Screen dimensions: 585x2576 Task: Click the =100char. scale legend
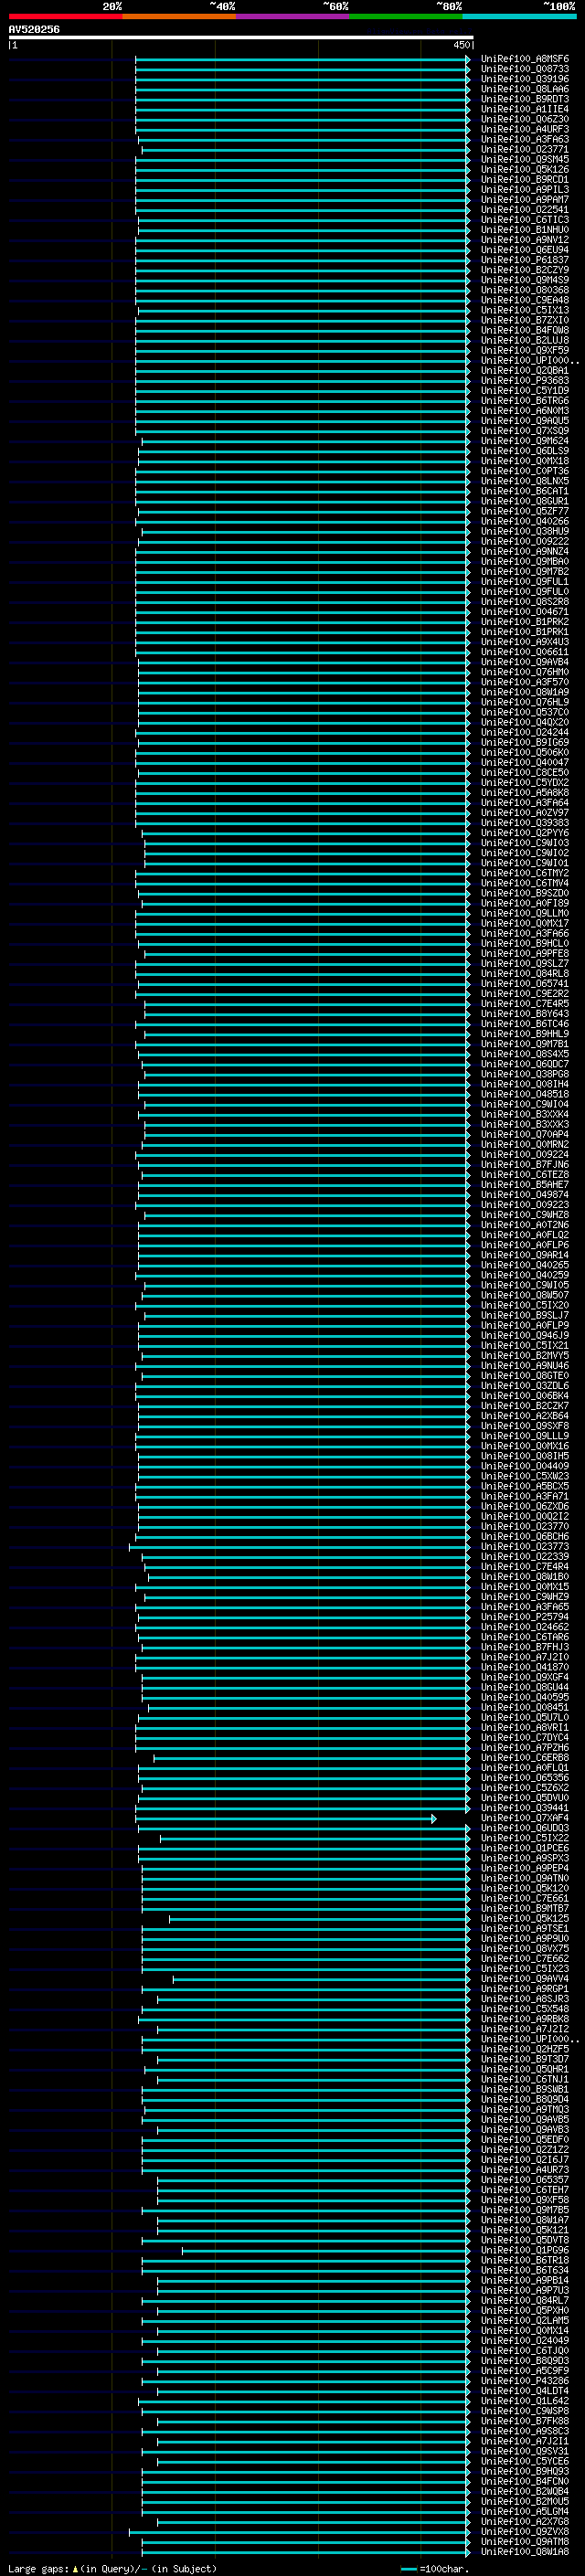tap(434, 2568)
